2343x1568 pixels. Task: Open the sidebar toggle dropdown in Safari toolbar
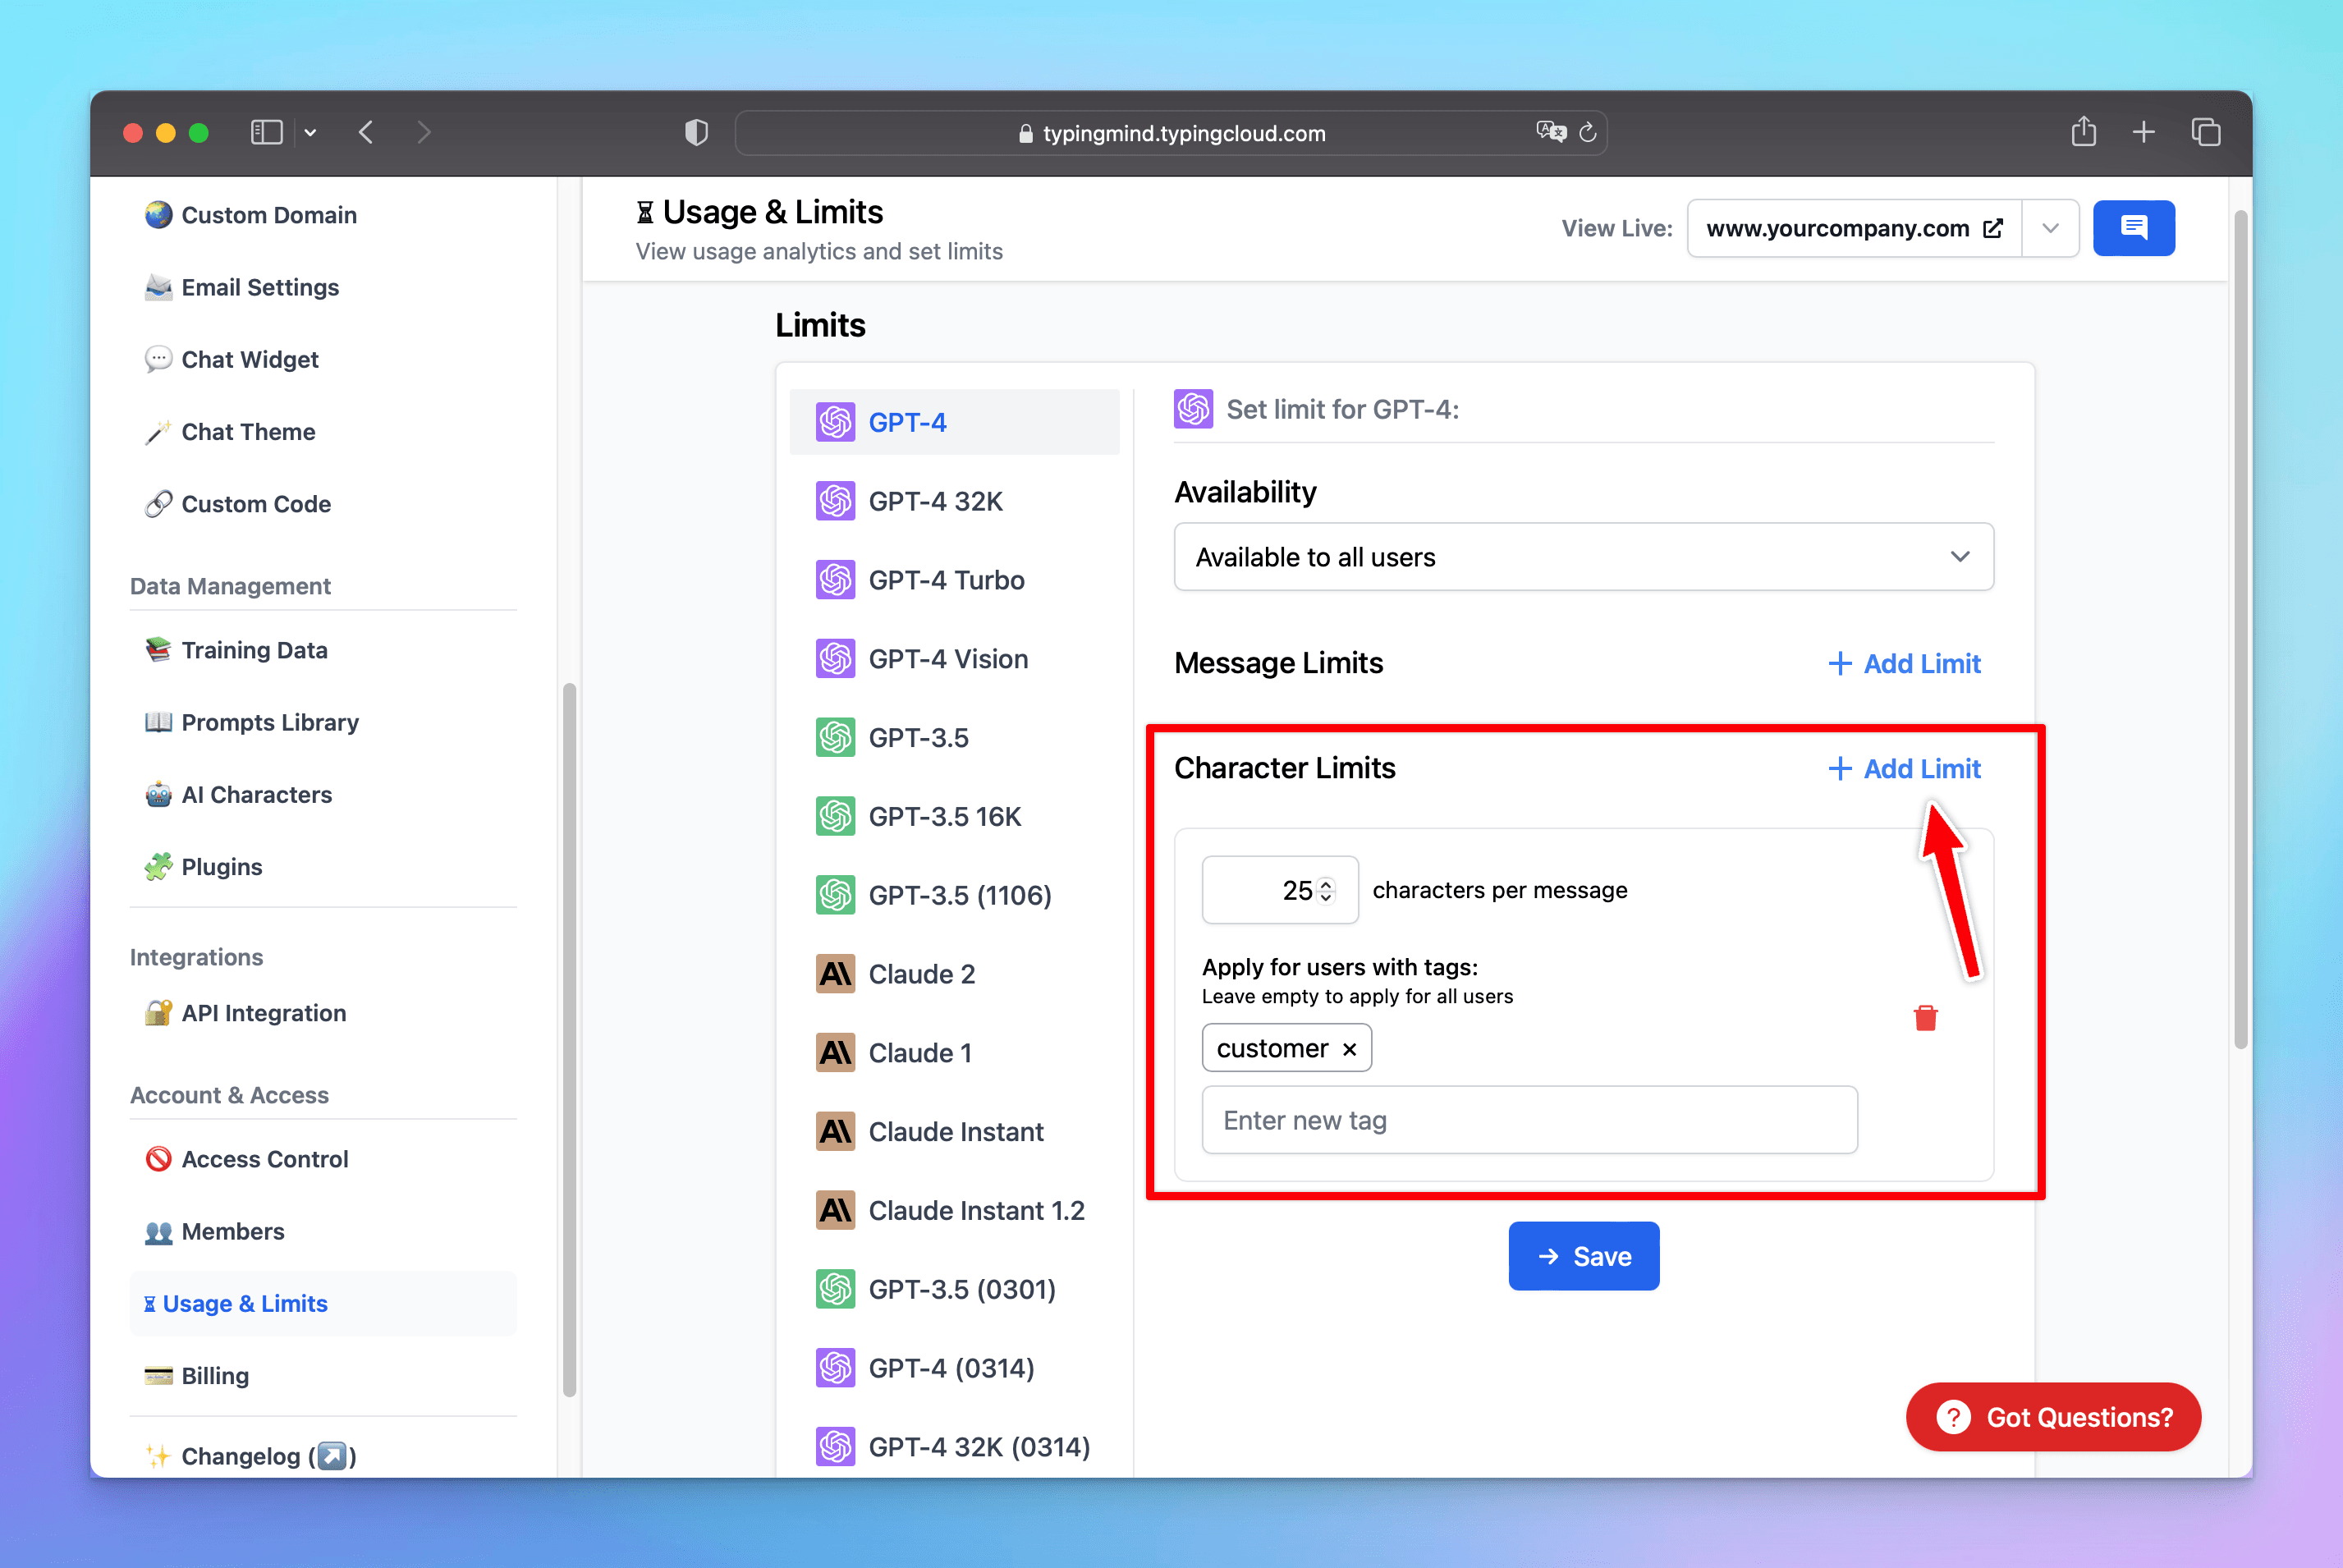tap(310, 131)
